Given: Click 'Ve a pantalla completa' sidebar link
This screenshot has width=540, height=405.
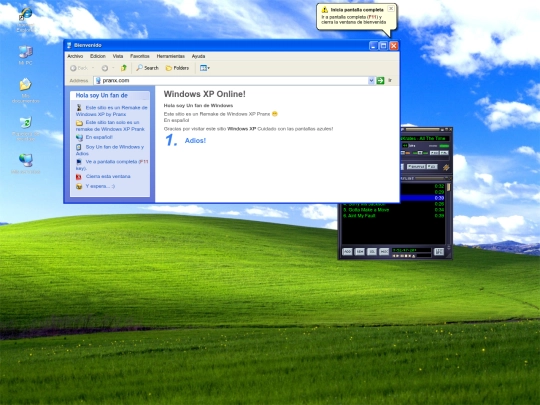Looking at the screenshot, I should click(112, 165).
